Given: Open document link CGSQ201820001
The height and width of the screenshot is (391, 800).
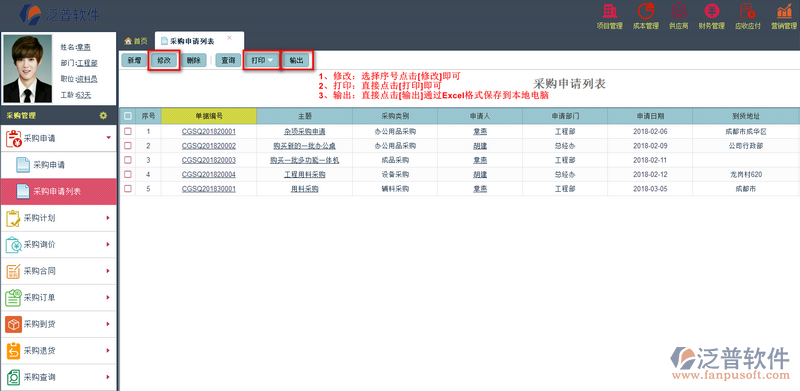Looking at the screenshot, I should coord(209,131).
